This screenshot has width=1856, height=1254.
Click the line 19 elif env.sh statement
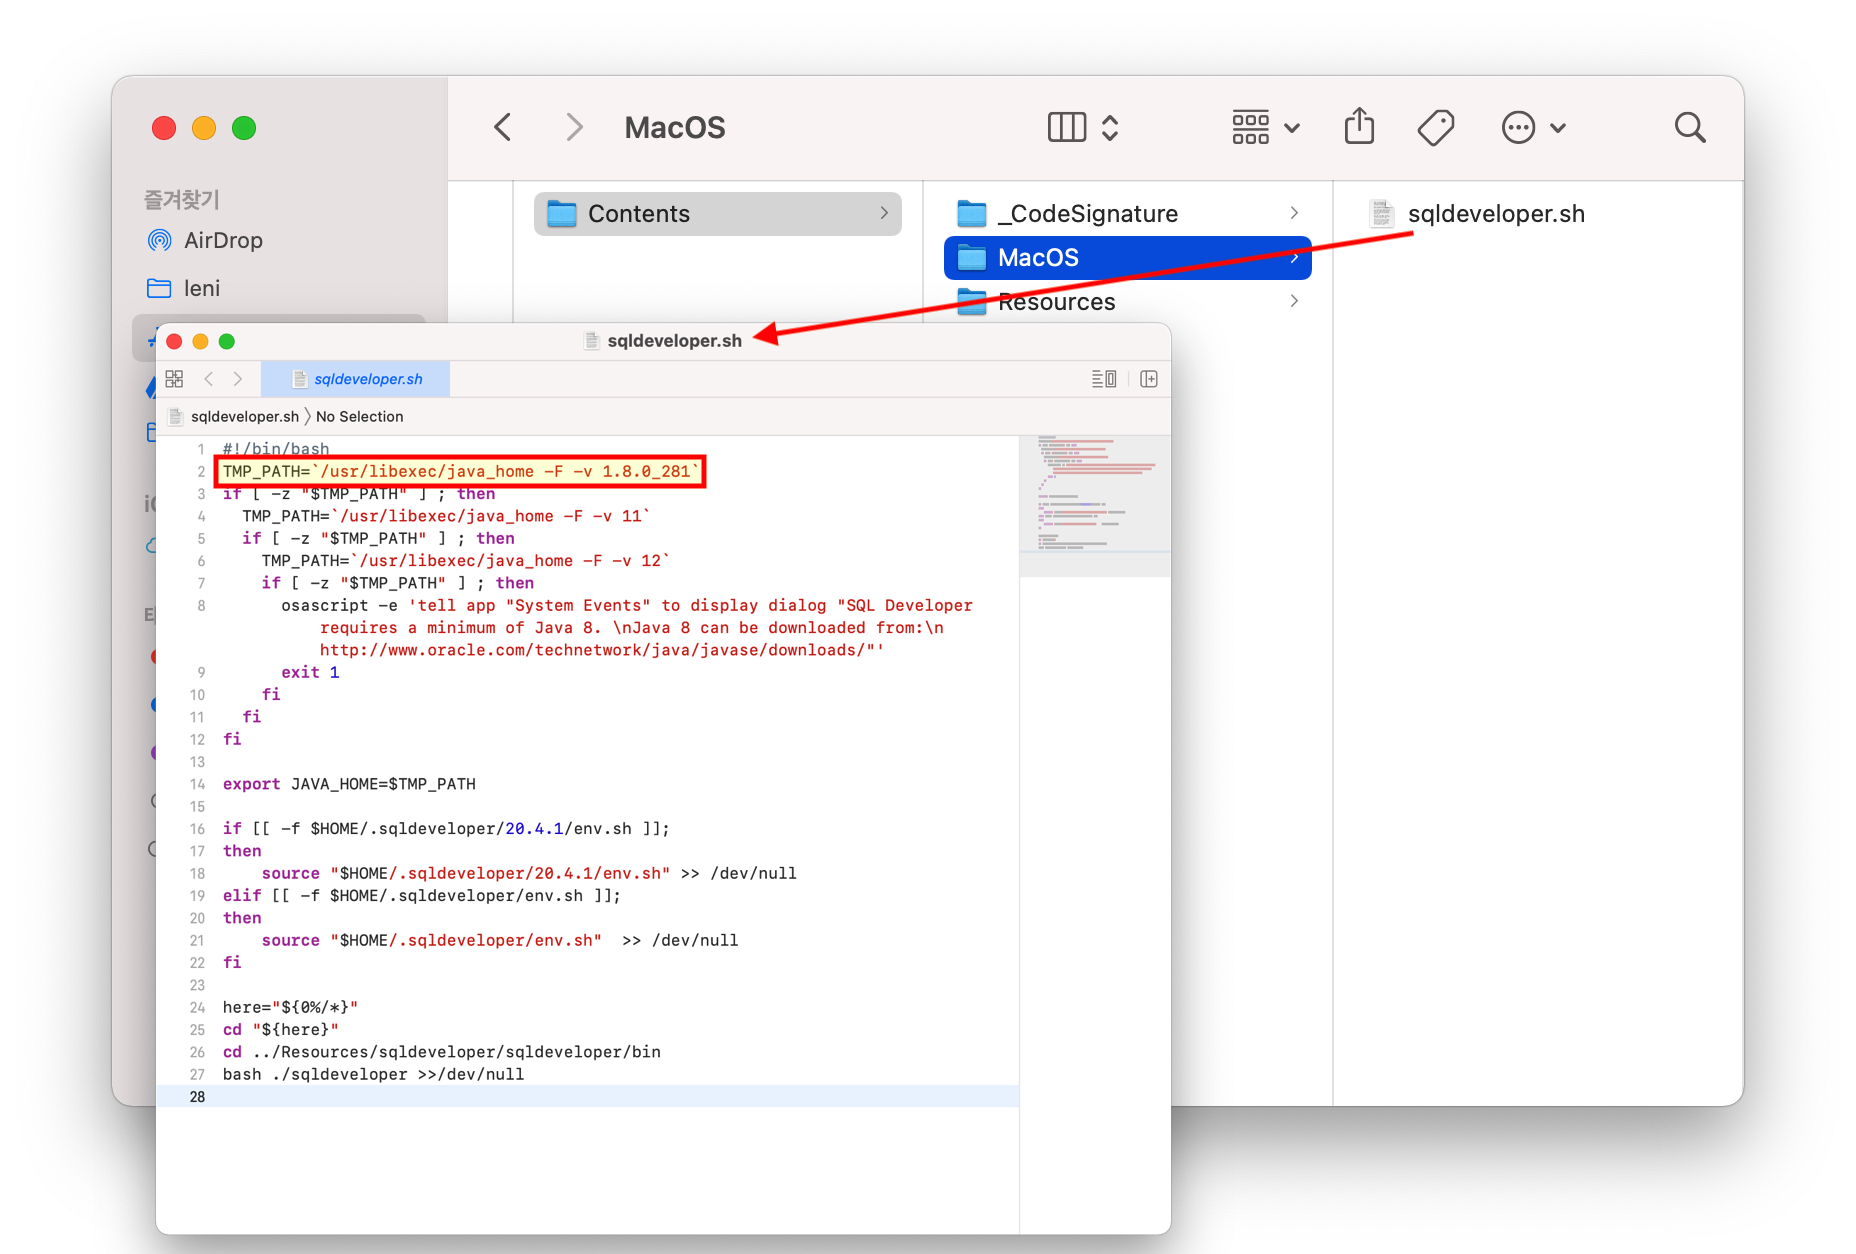point(422,896)
